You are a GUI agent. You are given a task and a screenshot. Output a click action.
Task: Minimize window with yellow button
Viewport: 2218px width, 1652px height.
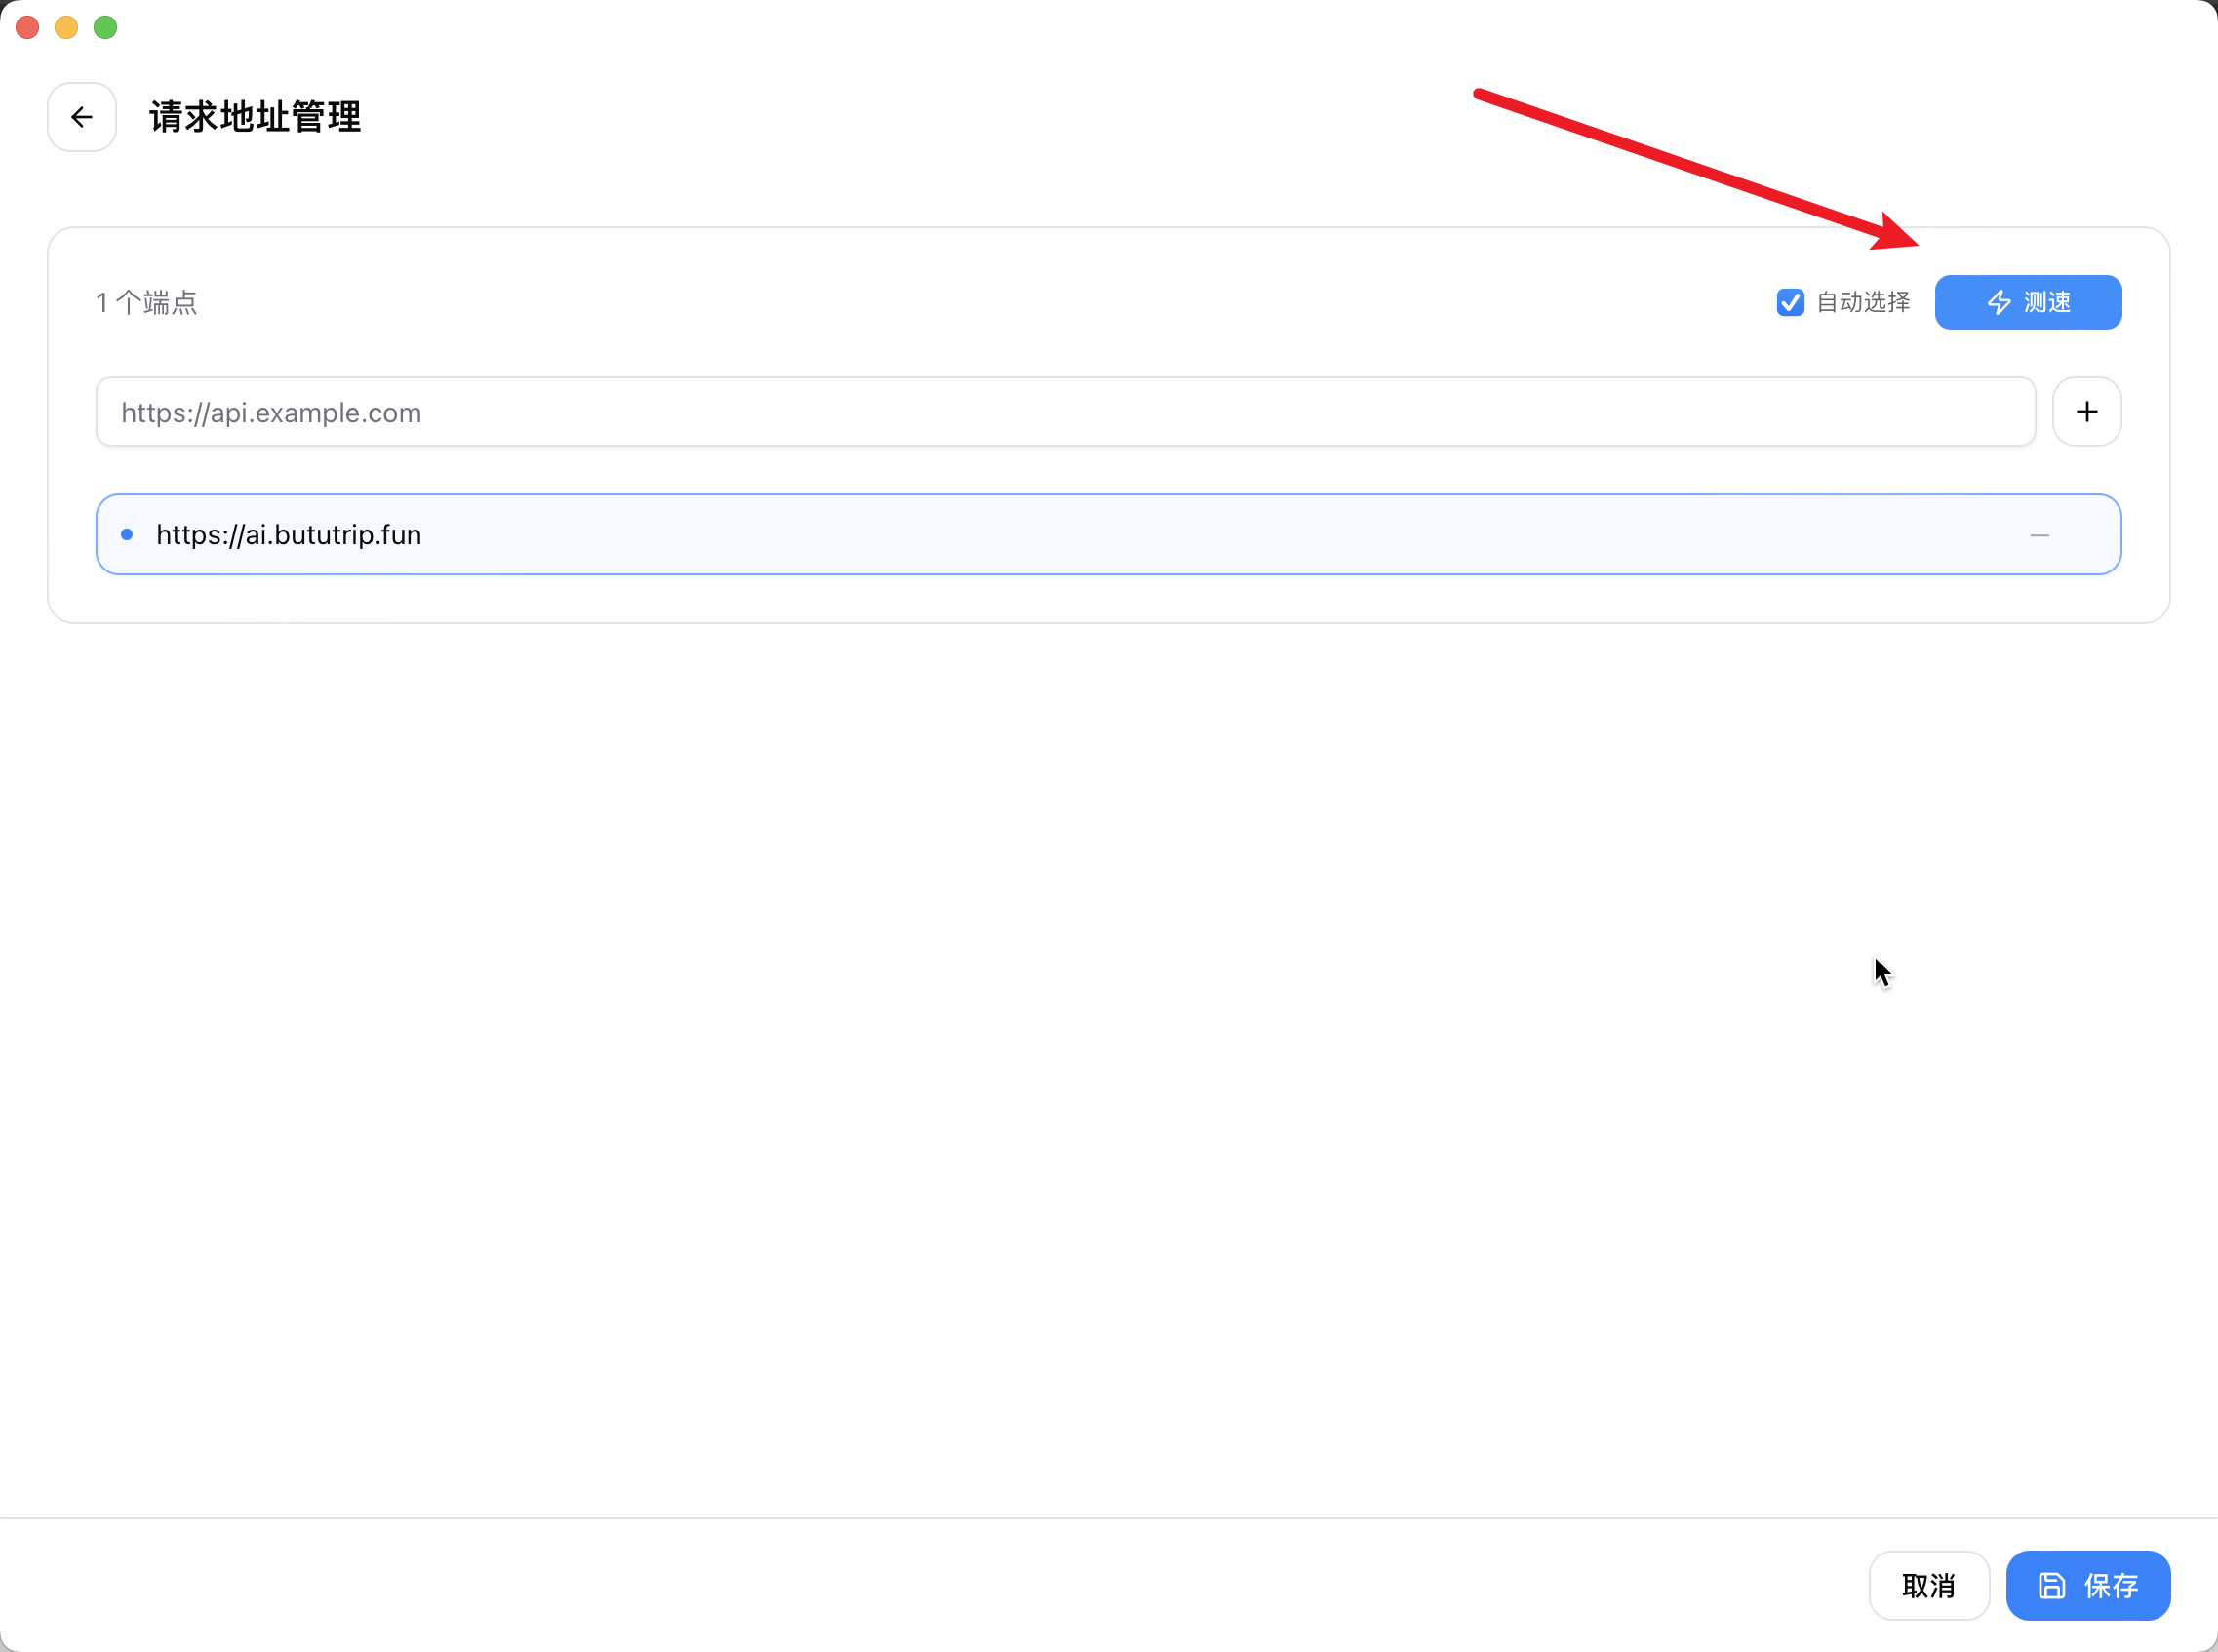tap(66, 27)
